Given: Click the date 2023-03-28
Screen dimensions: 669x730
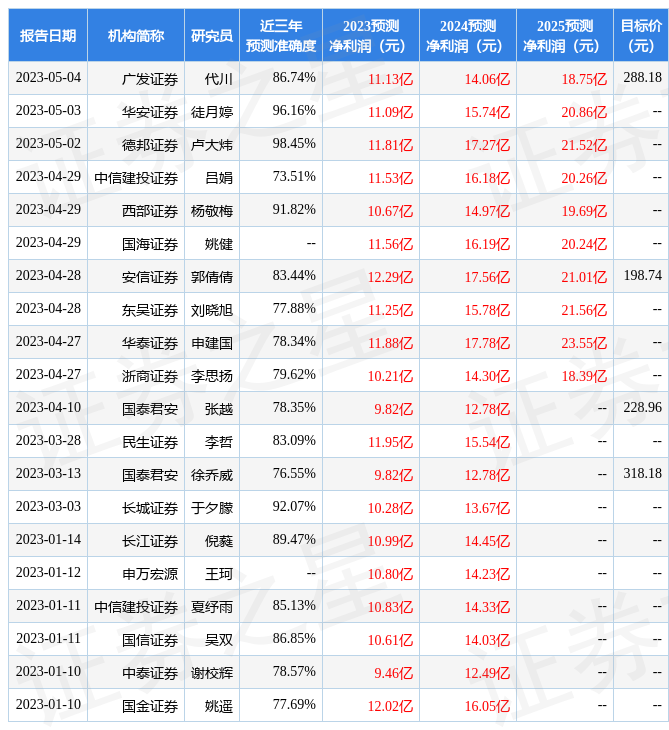Looking at the screenshot, I should click(48, 440).
